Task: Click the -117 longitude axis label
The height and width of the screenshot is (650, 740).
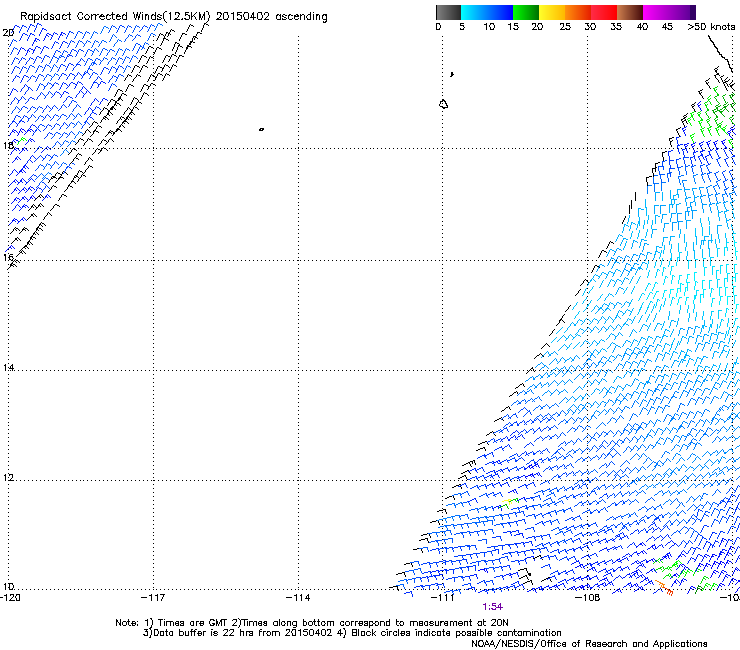Action: click(x=153, y=598)
